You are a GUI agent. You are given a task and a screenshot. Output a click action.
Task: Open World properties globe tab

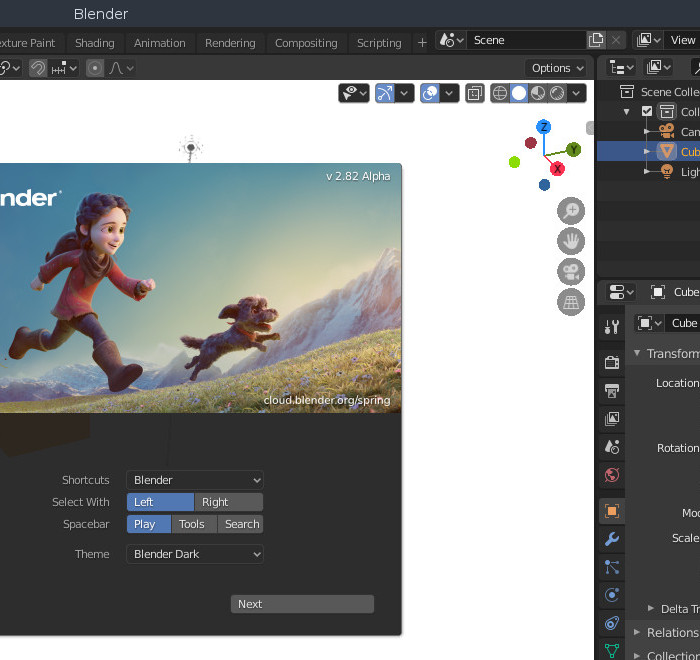coord(612,475)
